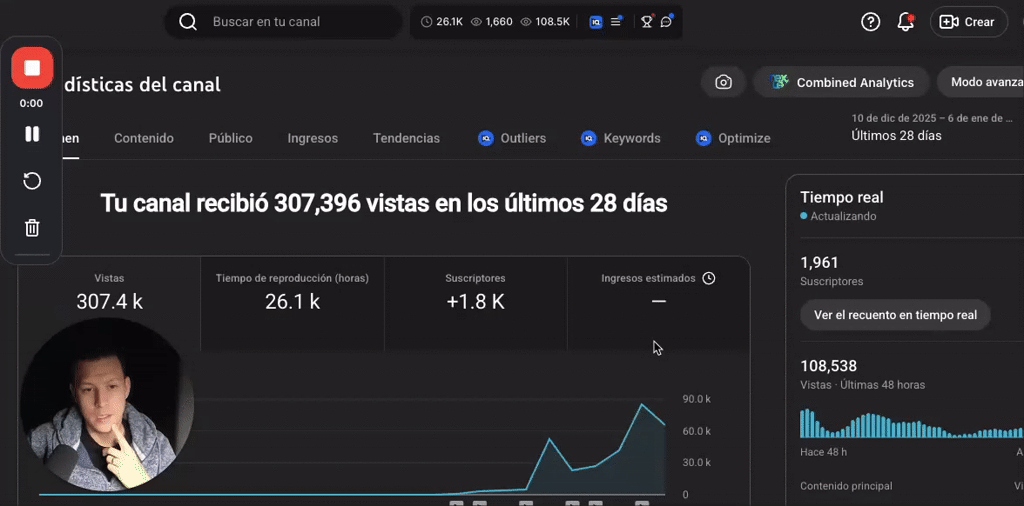Click the Crear button

click(x=968, y=22)
